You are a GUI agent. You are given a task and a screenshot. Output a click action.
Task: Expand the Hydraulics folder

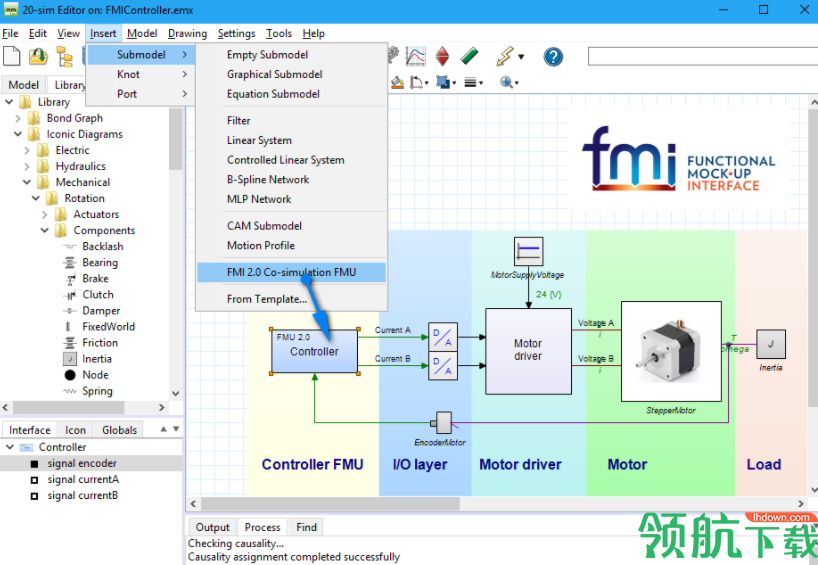[27, 166]
